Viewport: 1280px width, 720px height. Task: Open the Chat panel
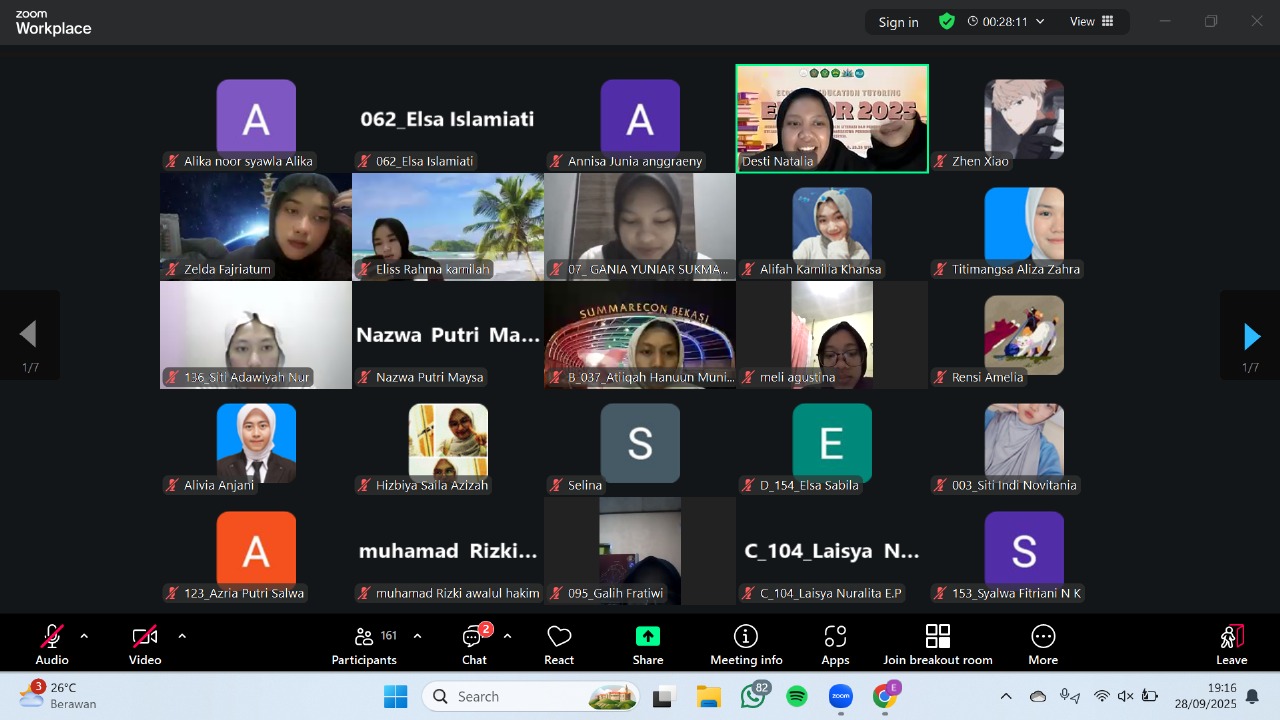tap(474, 645)
